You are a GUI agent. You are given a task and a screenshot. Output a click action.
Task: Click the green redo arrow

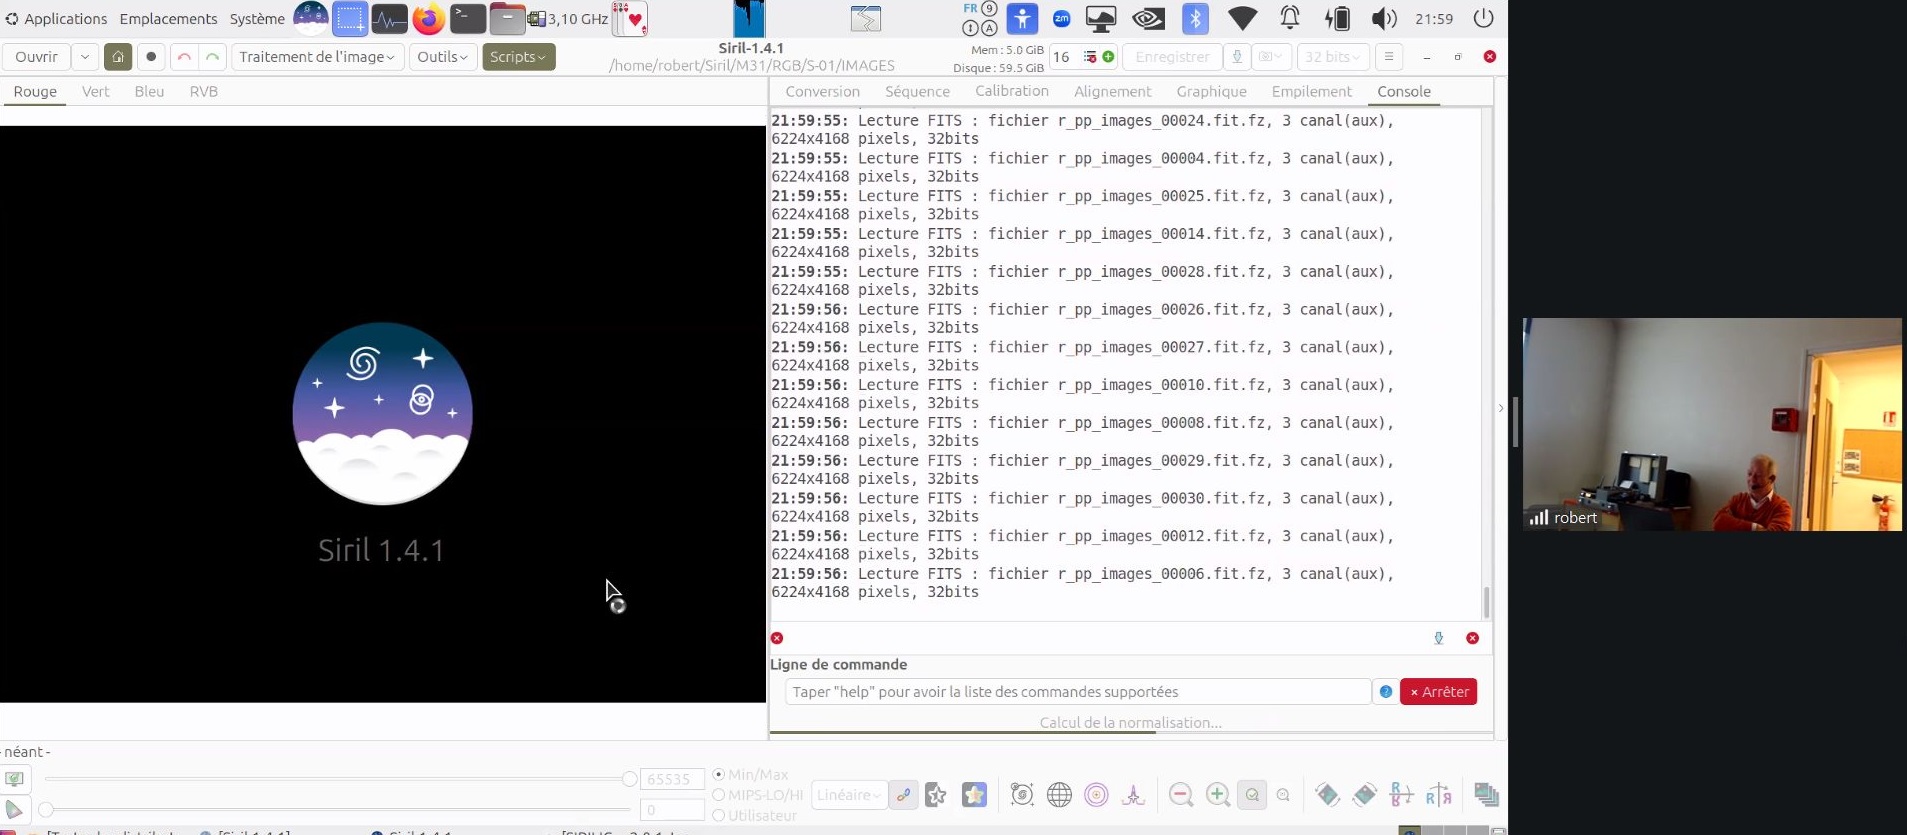[x=212, y=57]
